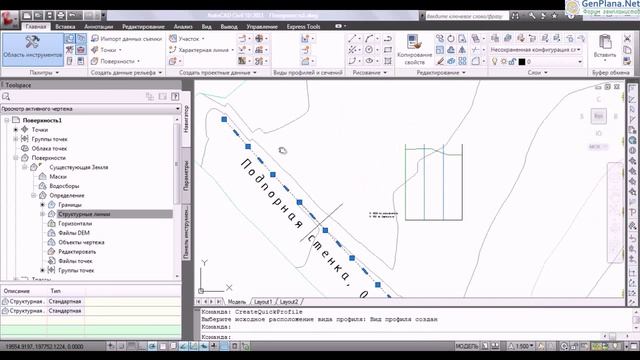640x360 pixels.
Task: Click the Toolspace search magnifier icon
Action: [6, 97]
